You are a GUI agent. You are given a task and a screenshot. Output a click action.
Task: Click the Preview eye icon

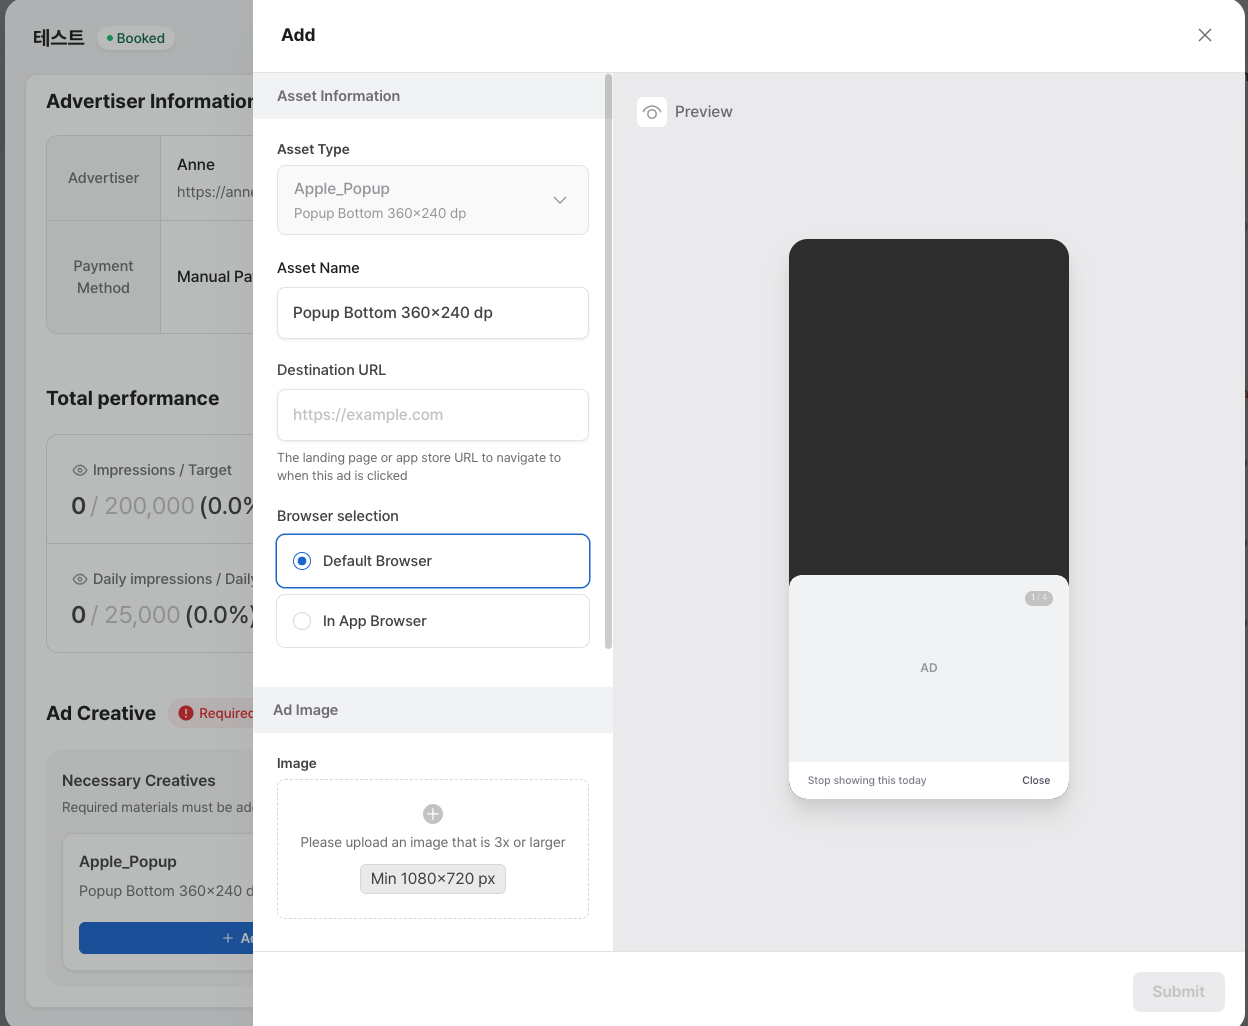[652, 112]
